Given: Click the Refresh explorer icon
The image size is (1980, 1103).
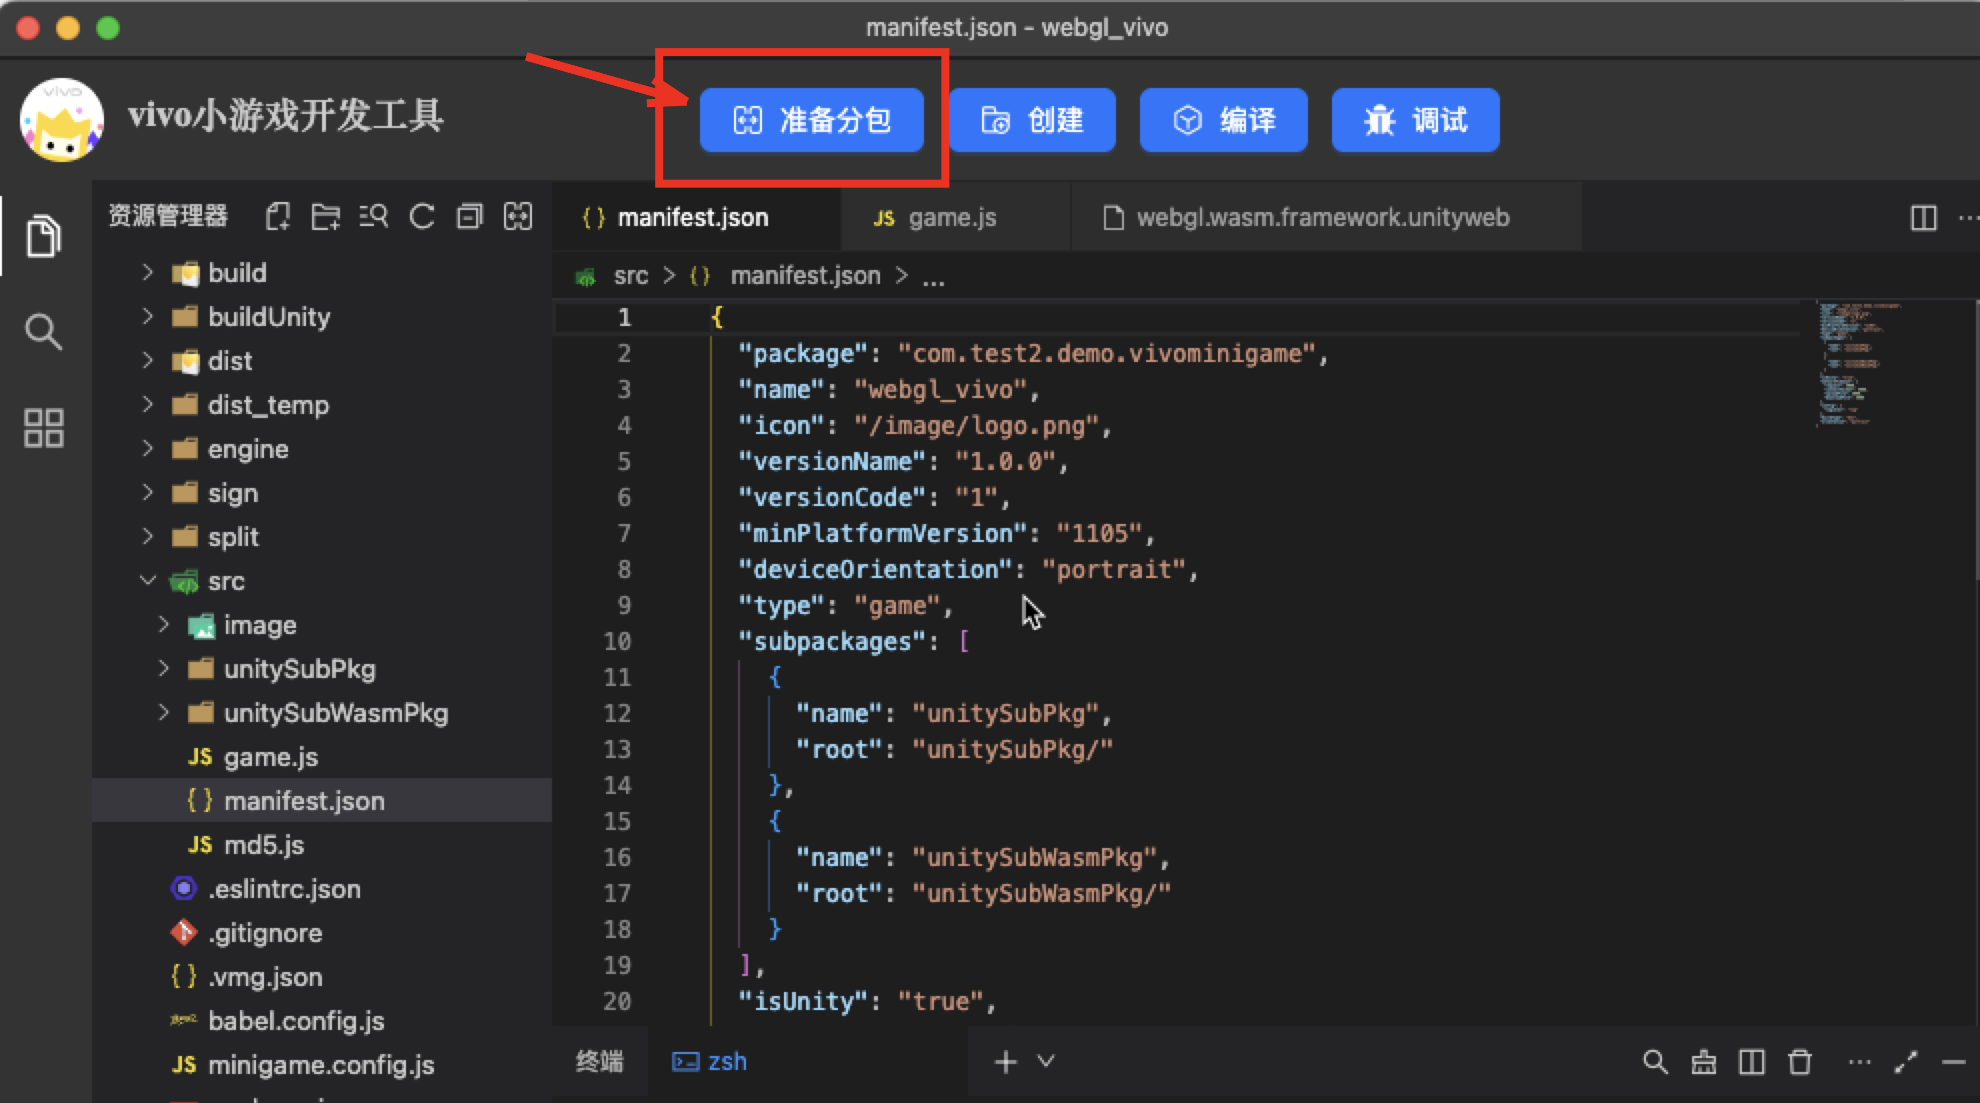Looking at the screenshot, I should tap(421, 216).
